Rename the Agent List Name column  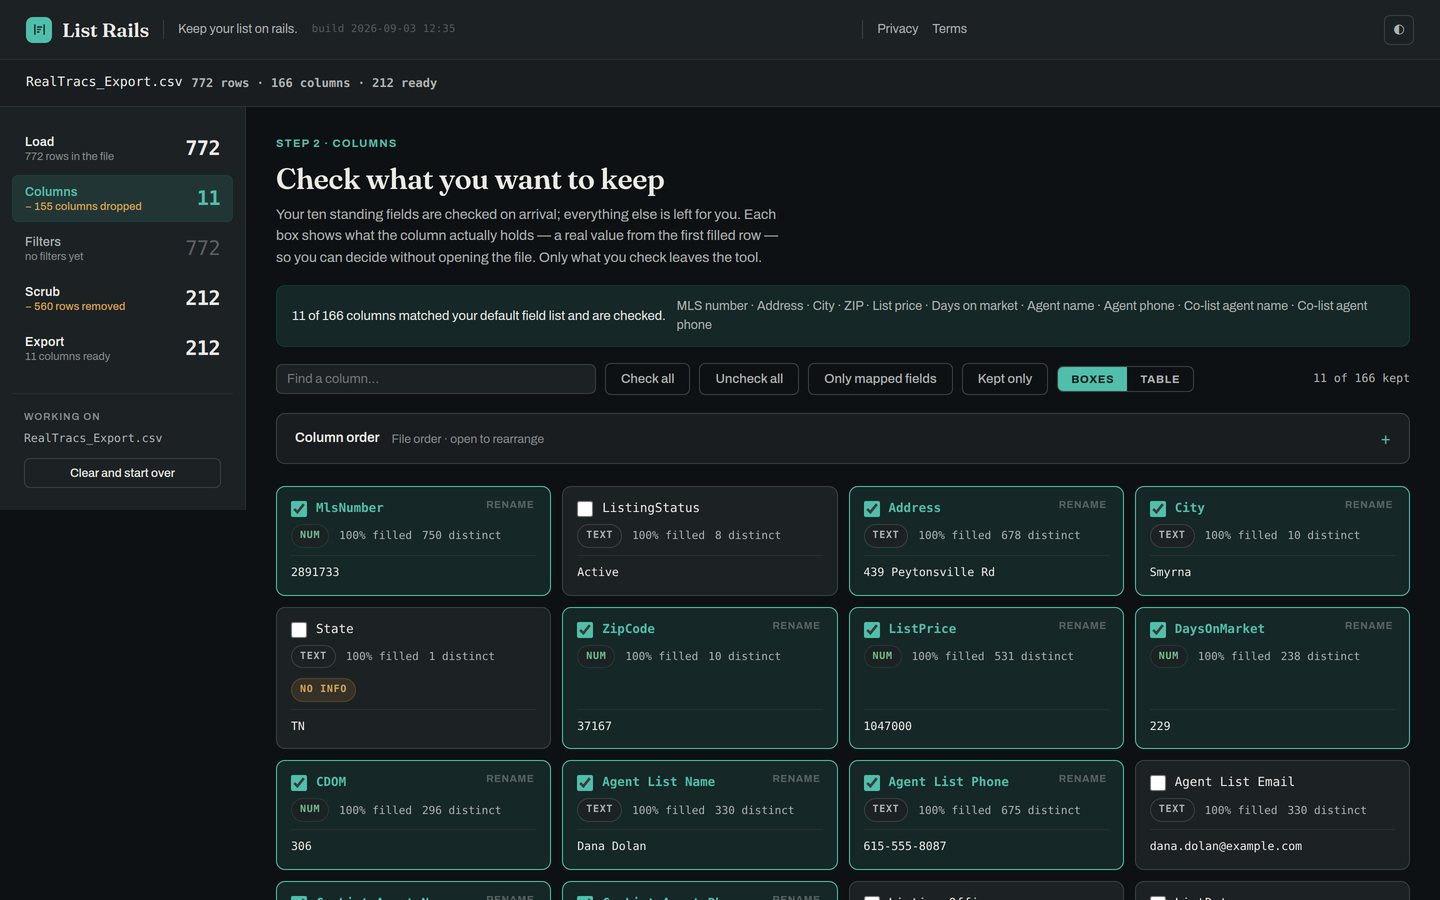796,779
